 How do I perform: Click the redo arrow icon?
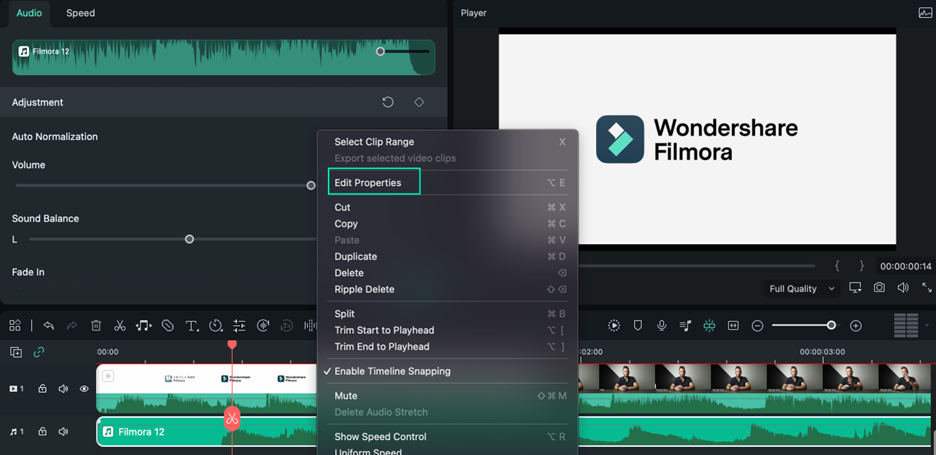tap(72, 325)
